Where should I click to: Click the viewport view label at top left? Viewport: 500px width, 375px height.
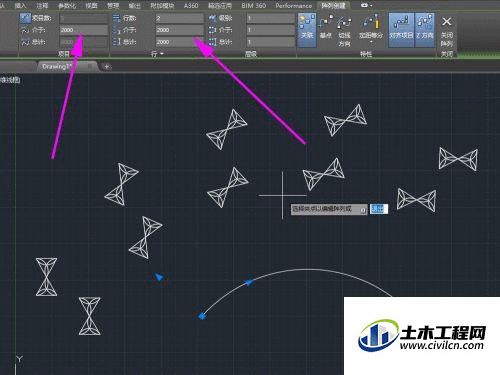(10, 80)
